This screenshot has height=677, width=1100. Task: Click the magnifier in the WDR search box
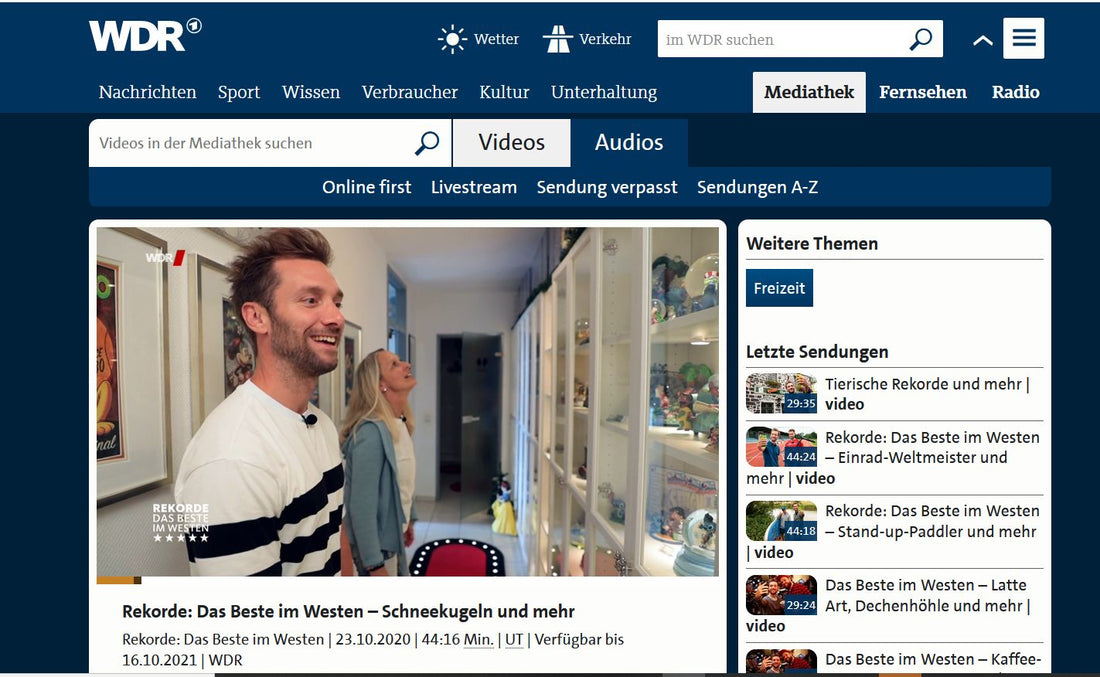point(920,39)
